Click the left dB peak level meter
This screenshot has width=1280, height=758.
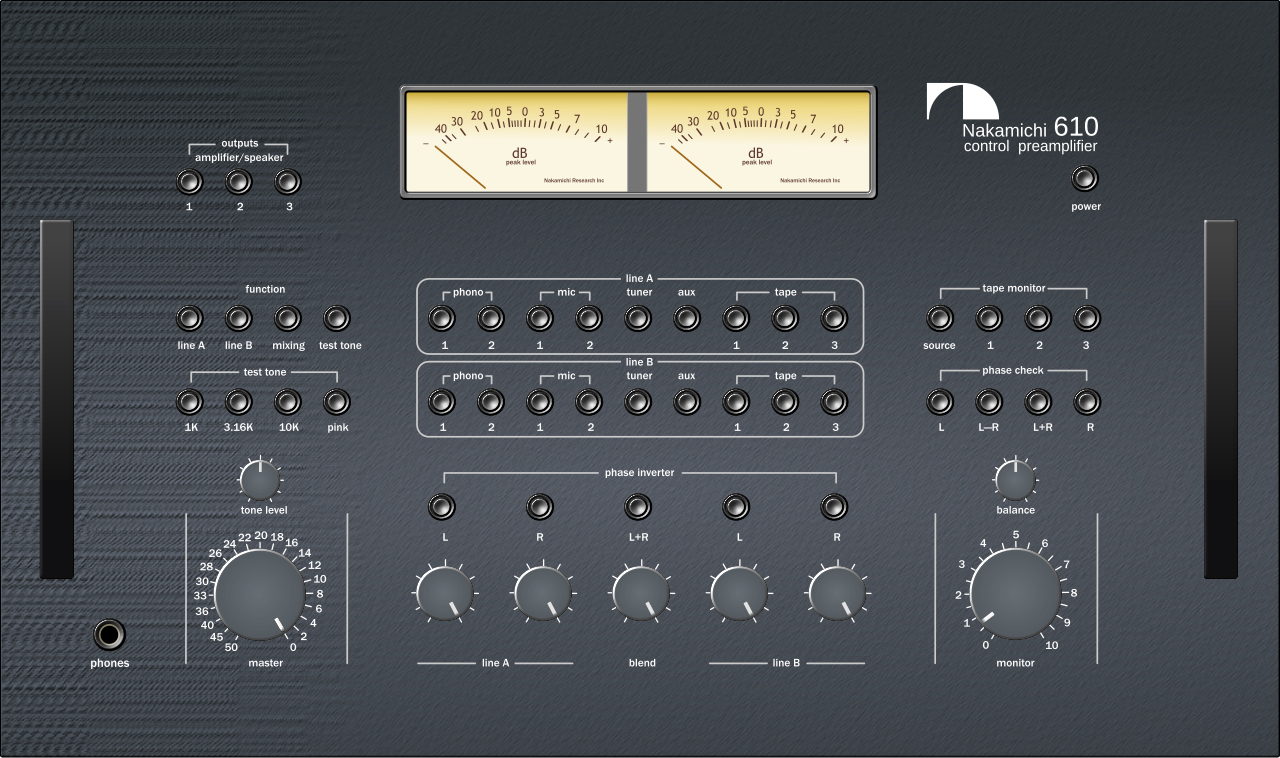pyautogui.click(x=516, y=142)
